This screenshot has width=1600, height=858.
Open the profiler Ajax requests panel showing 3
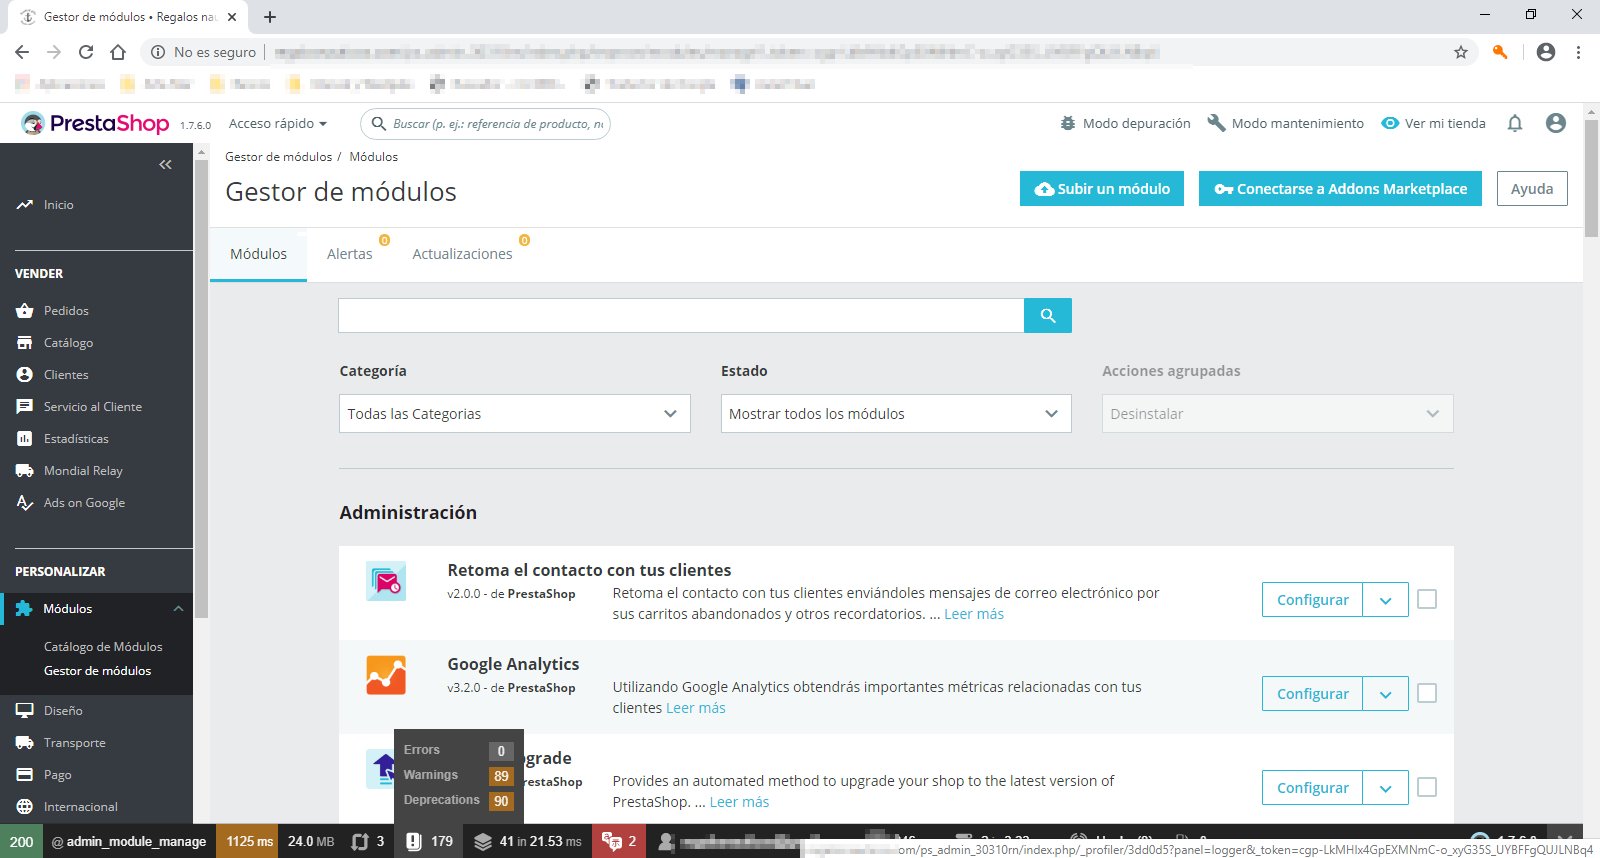click(x=368, y=842)
